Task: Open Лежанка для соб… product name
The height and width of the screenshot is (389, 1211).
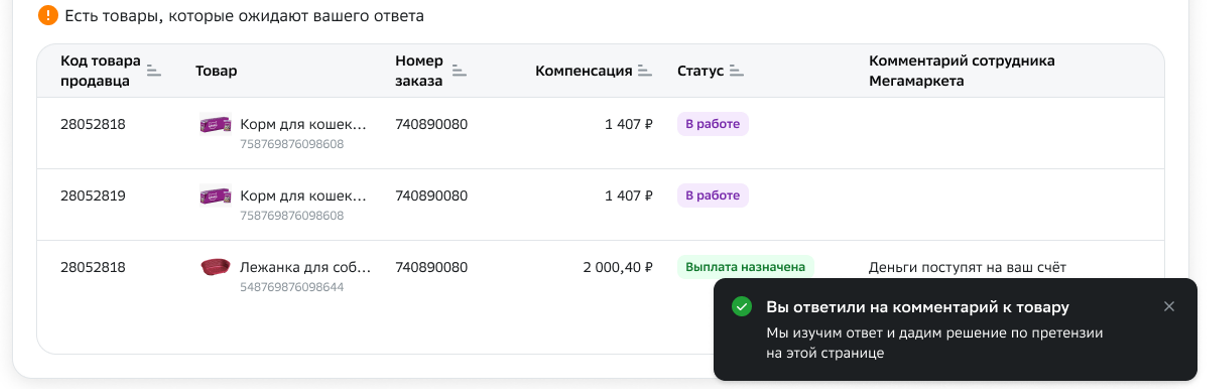Action: tap(305, 267)
